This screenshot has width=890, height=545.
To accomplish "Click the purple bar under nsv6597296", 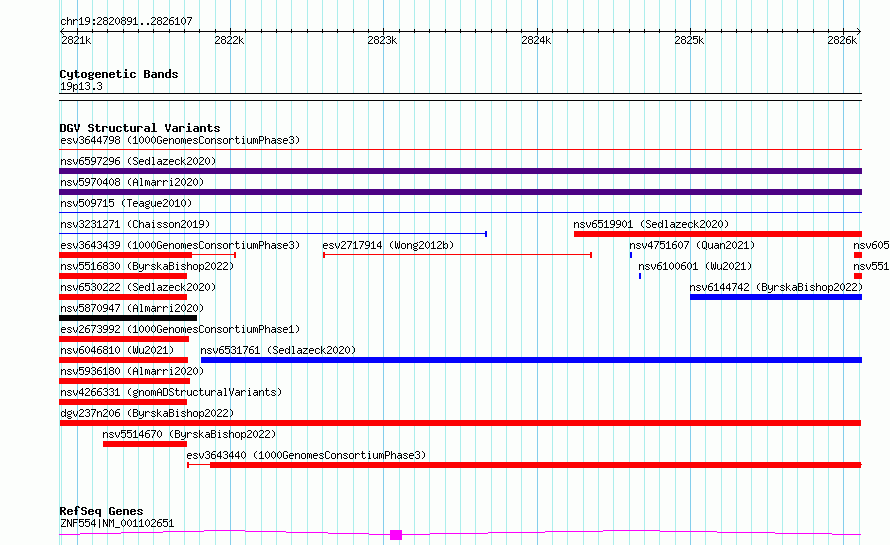I will click(460, 171).
